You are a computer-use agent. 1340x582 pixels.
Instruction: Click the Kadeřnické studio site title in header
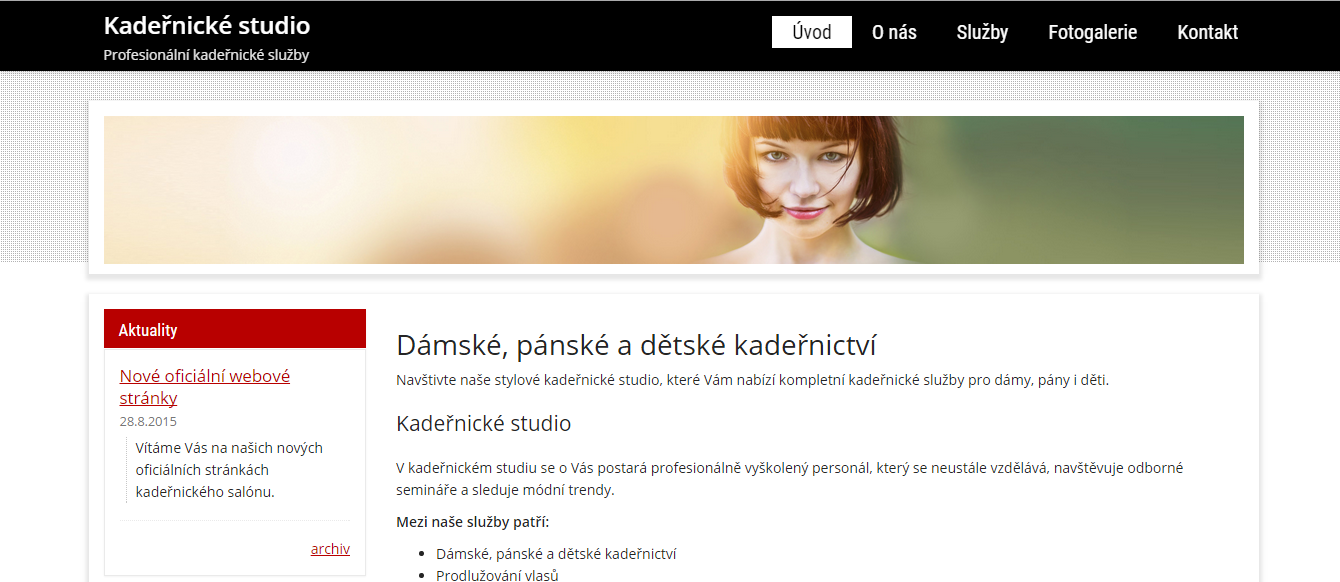coord(207,26)
